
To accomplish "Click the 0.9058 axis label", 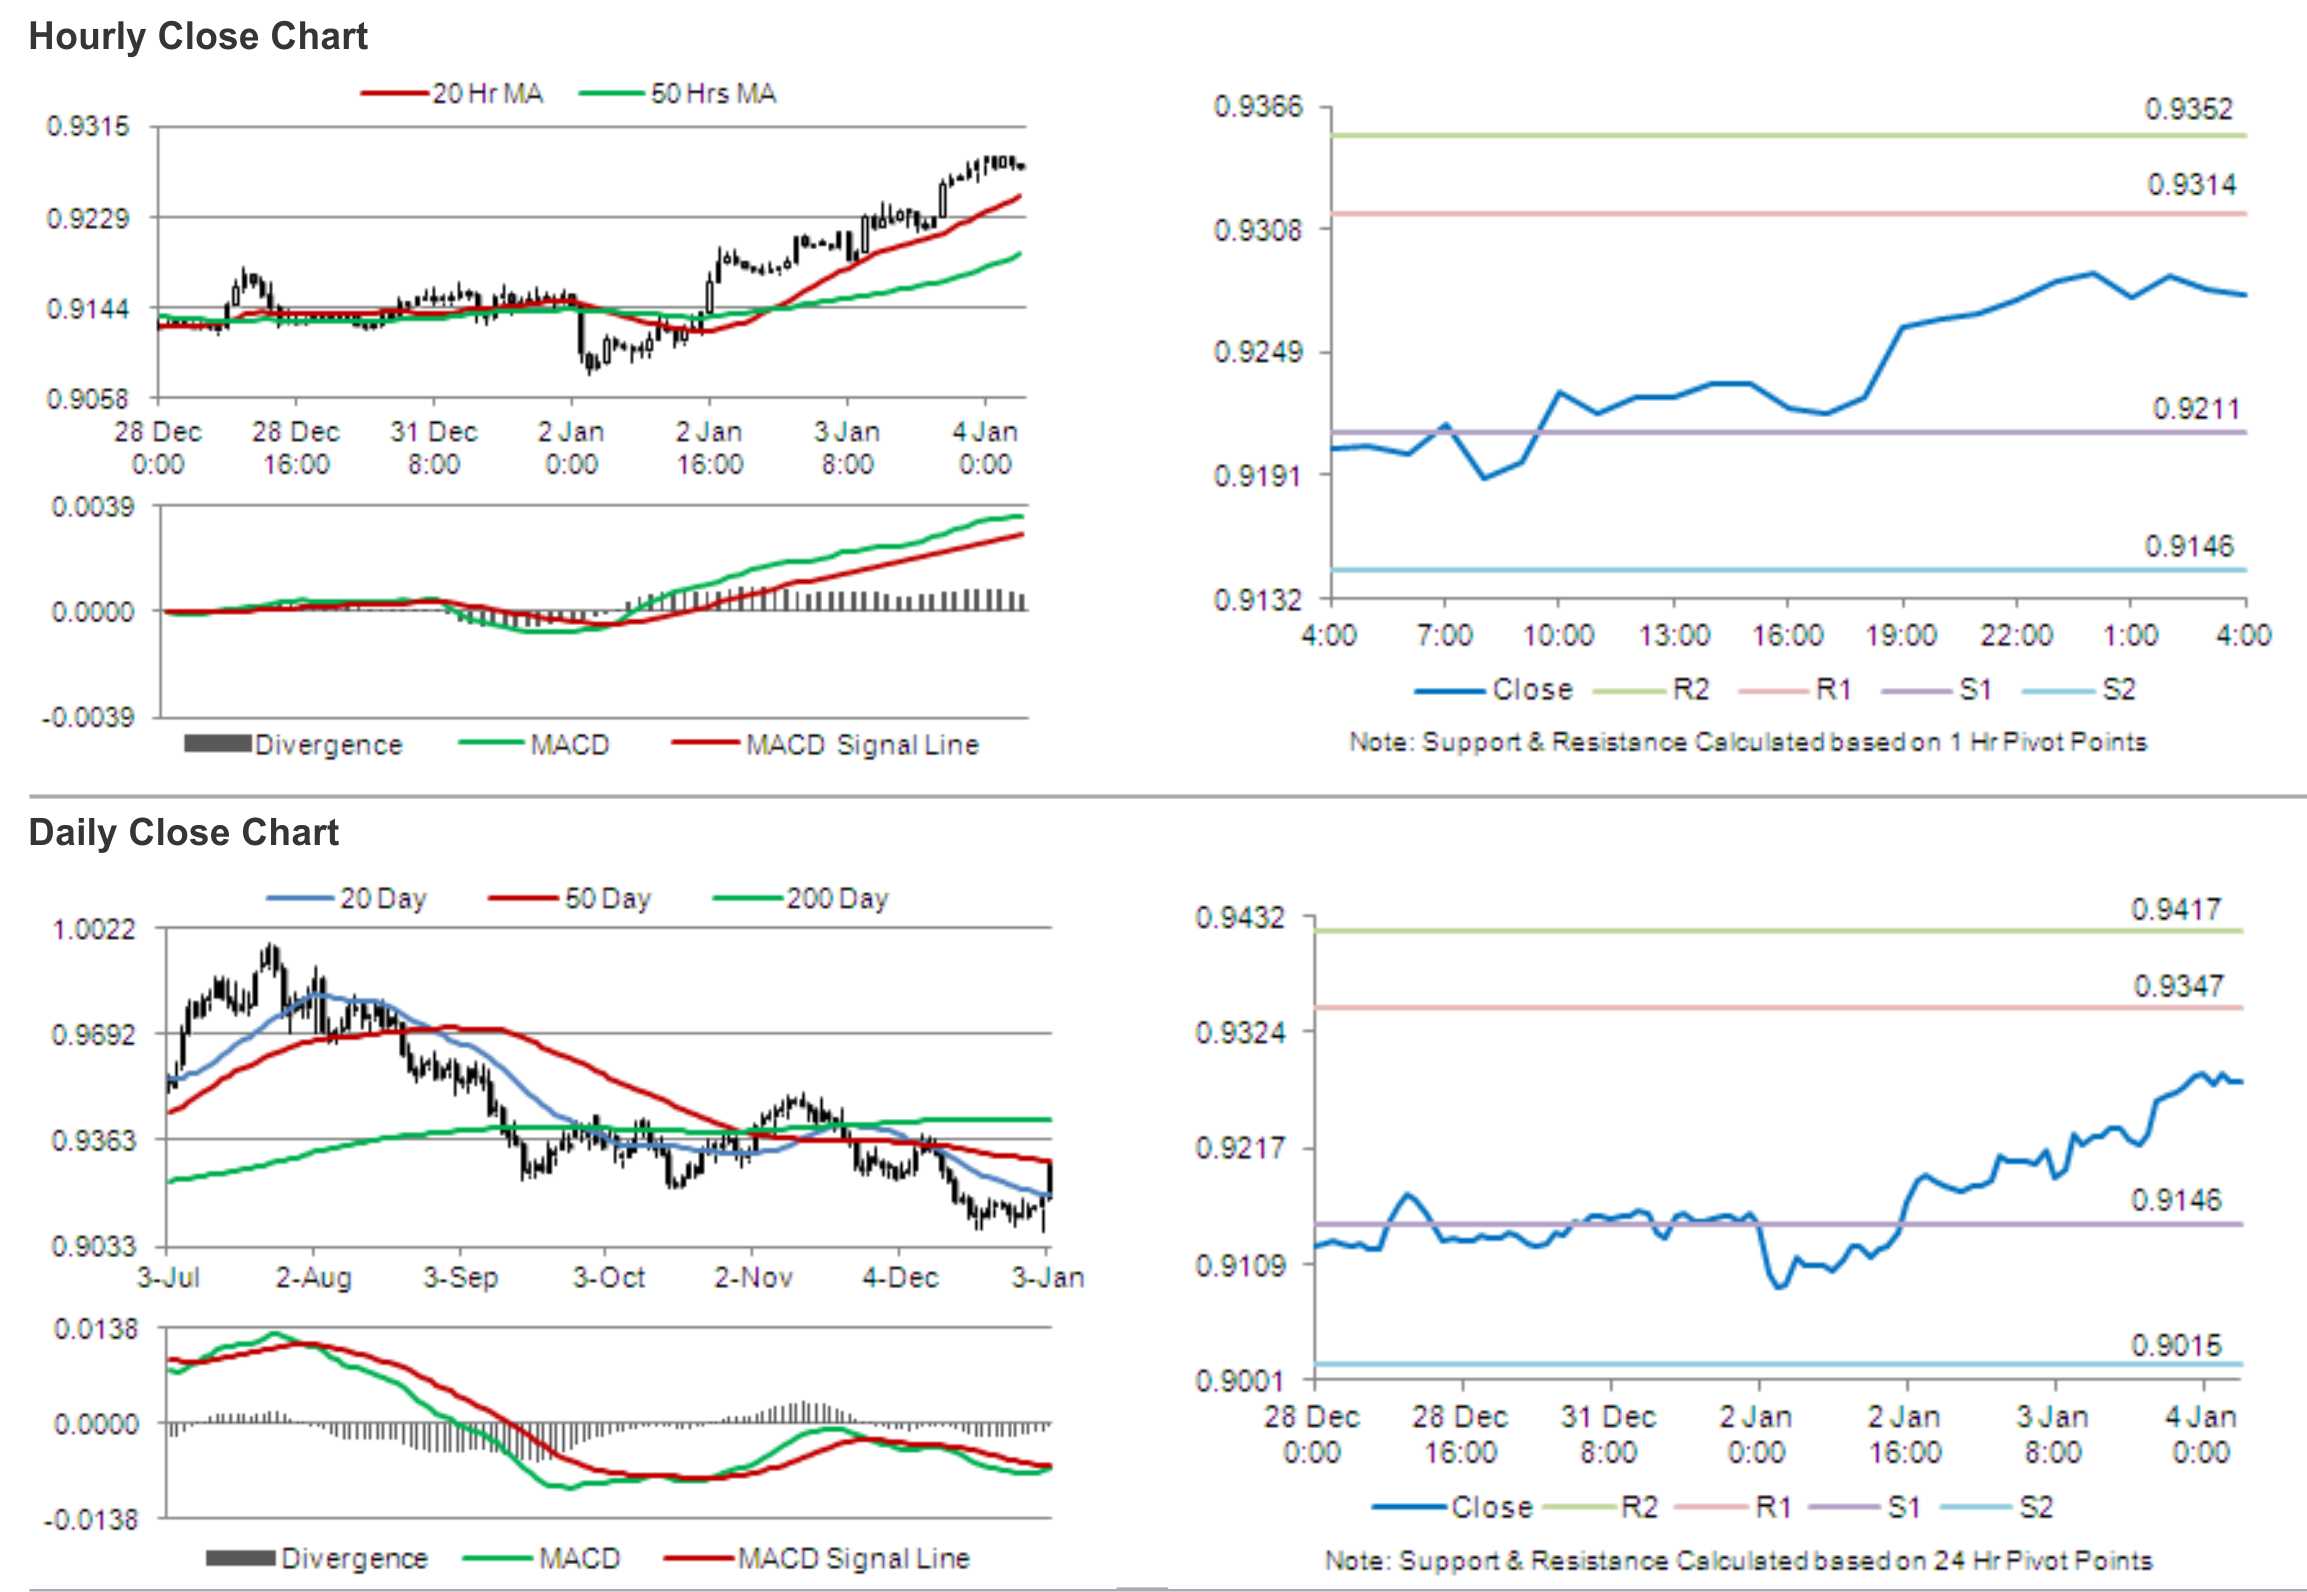I will 88,398.
